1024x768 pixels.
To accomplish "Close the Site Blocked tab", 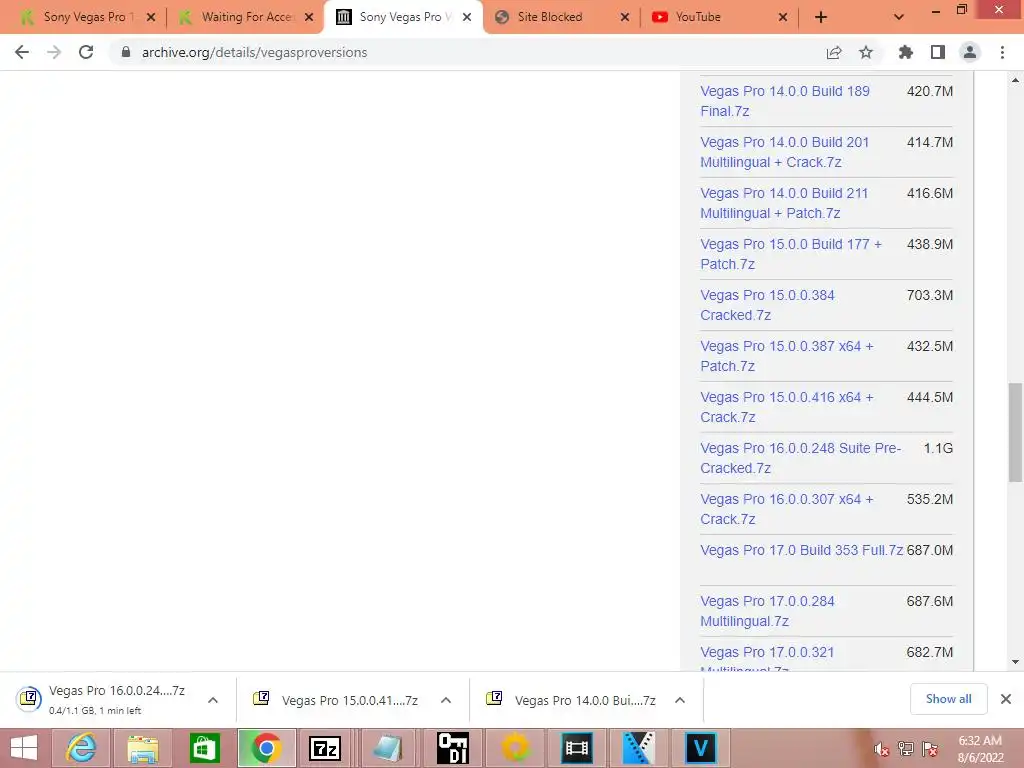I will (625, 18).
